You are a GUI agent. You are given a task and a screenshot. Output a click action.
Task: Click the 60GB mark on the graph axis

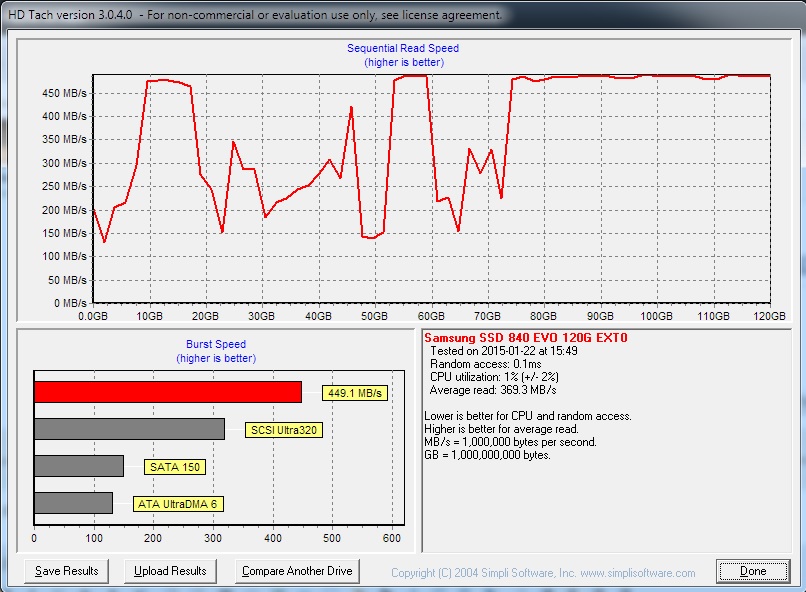click(431, 316)
